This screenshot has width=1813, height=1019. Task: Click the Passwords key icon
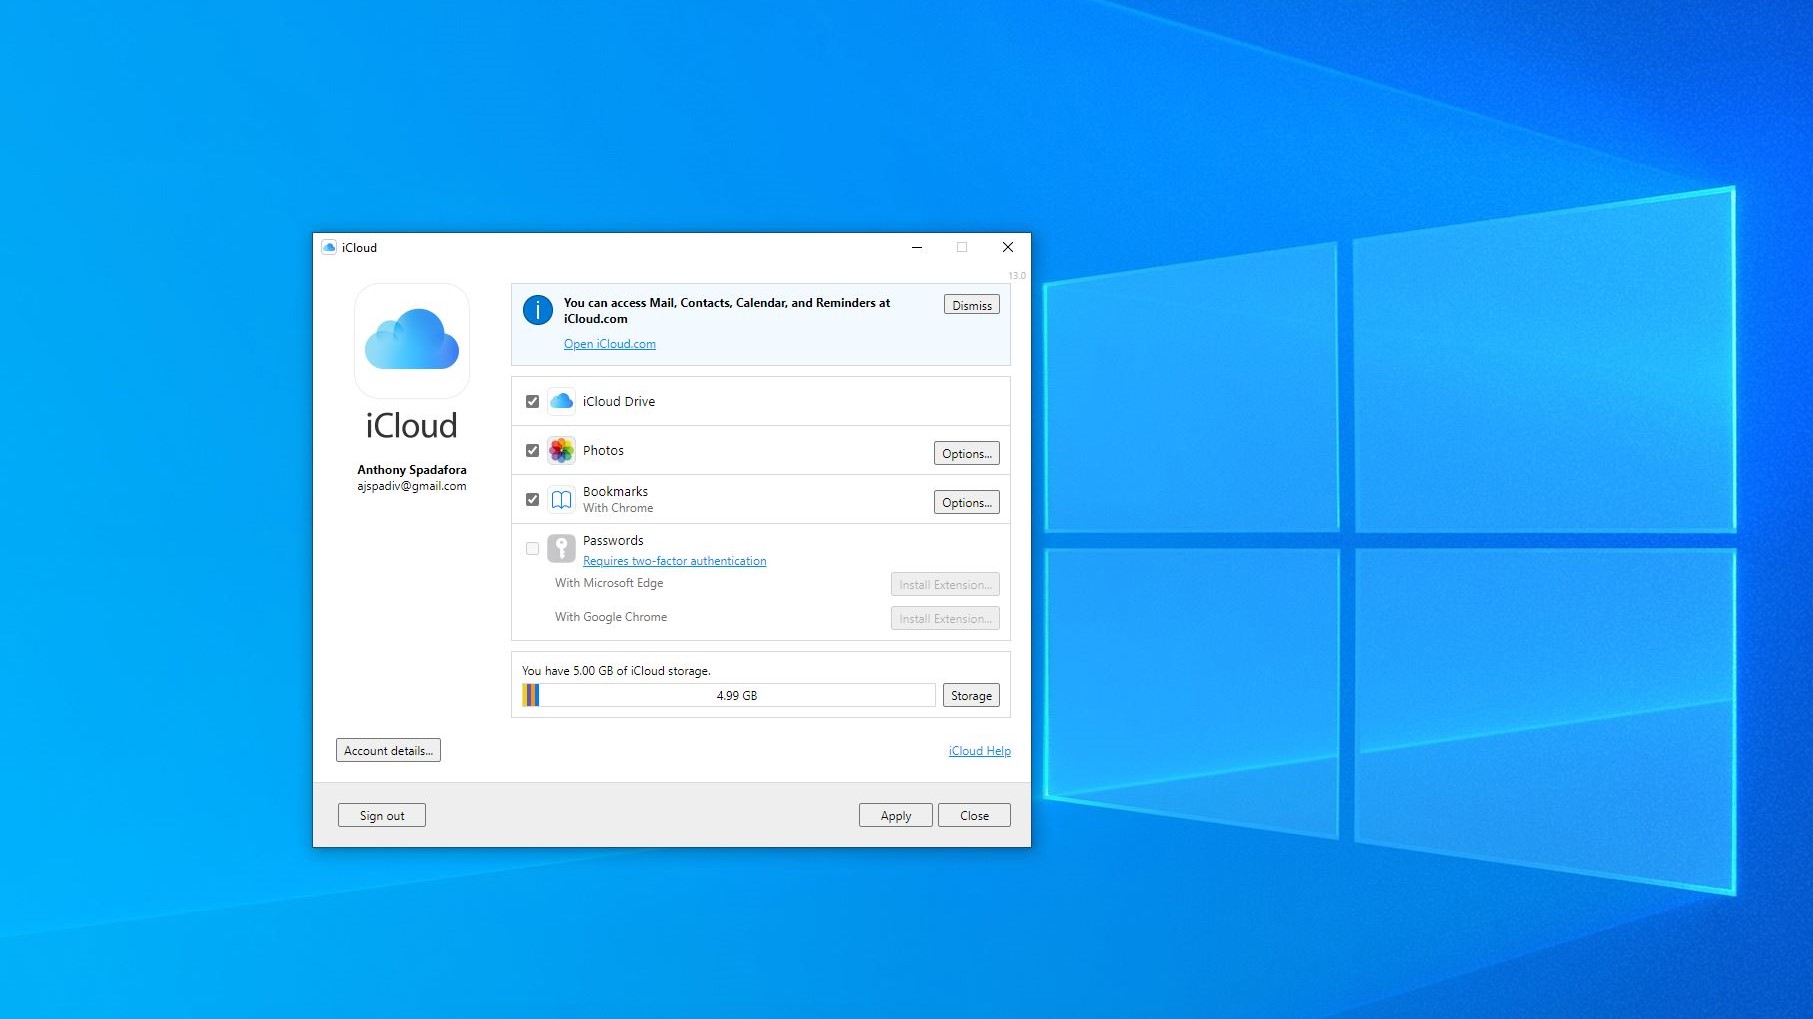coord(561,548)
